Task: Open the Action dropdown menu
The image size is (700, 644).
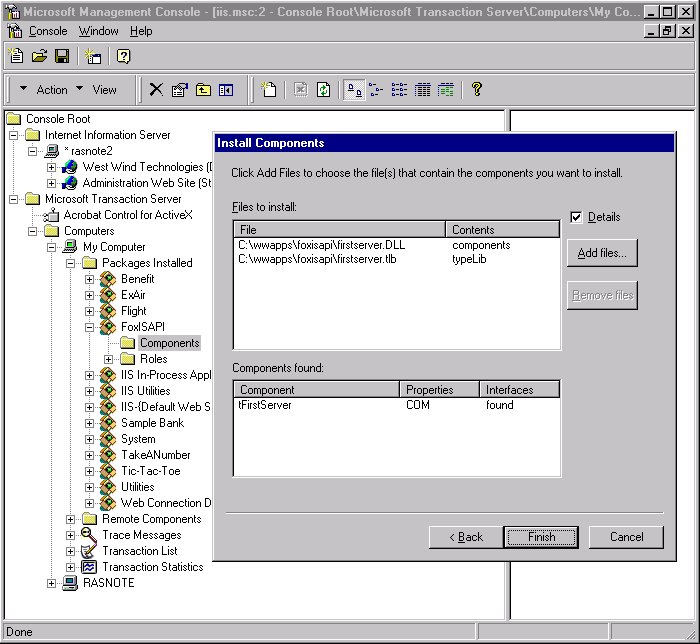Action: 44,90
